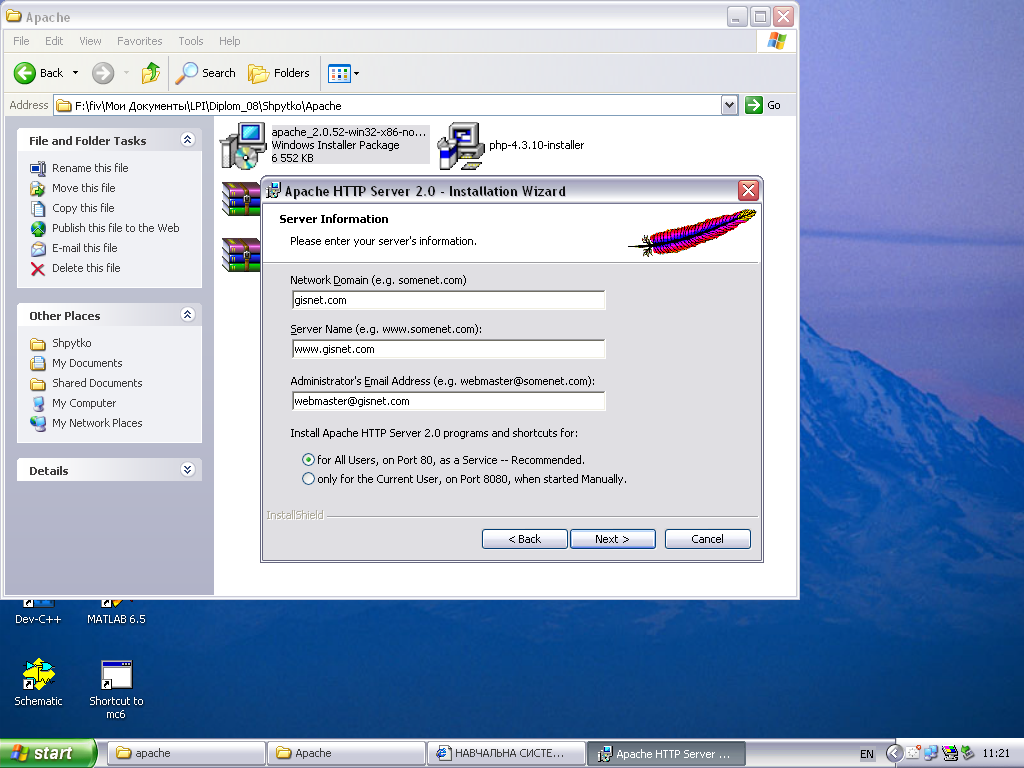Click the Network Domain input field
The height and width of the screenshot is (768, 1024).
point(449,300)
